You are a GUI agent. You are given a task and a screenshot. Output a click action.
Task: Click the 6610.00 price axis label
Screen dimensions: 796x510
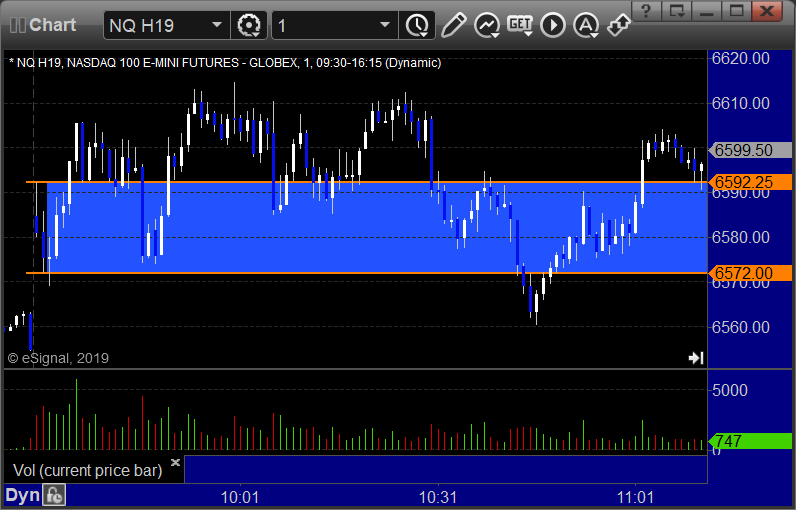coord(741,104)
